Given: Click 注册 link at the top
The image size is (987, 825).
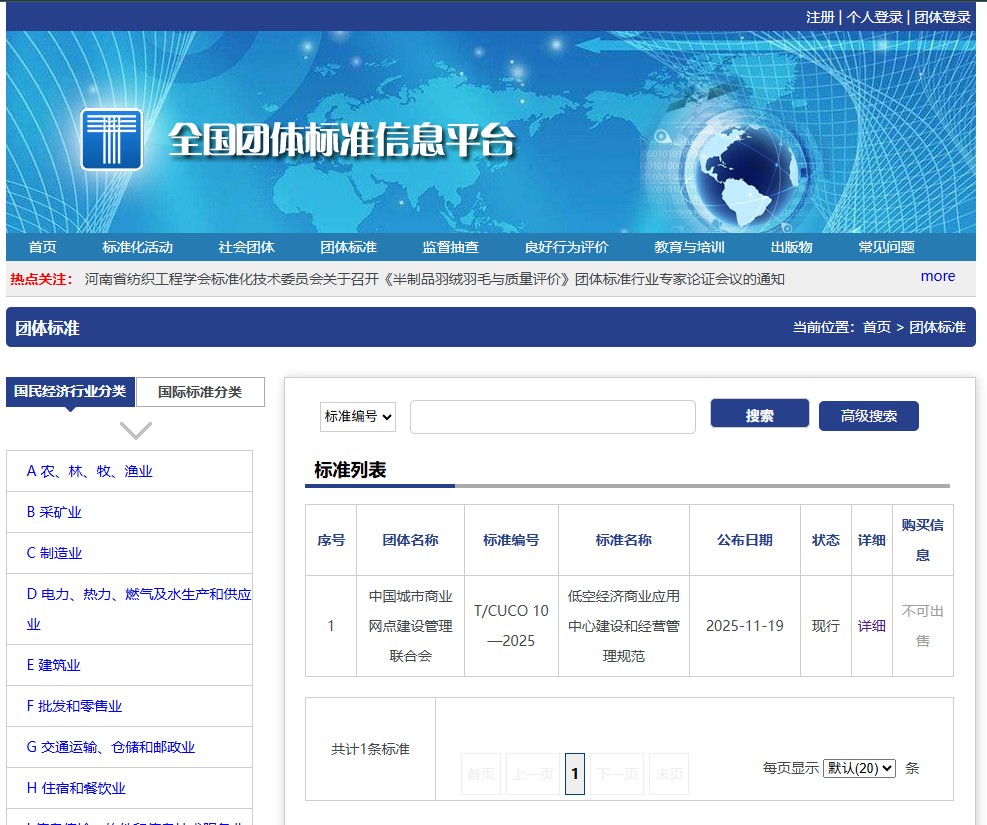Looking at the screenshot, I should tap(820, 17).
